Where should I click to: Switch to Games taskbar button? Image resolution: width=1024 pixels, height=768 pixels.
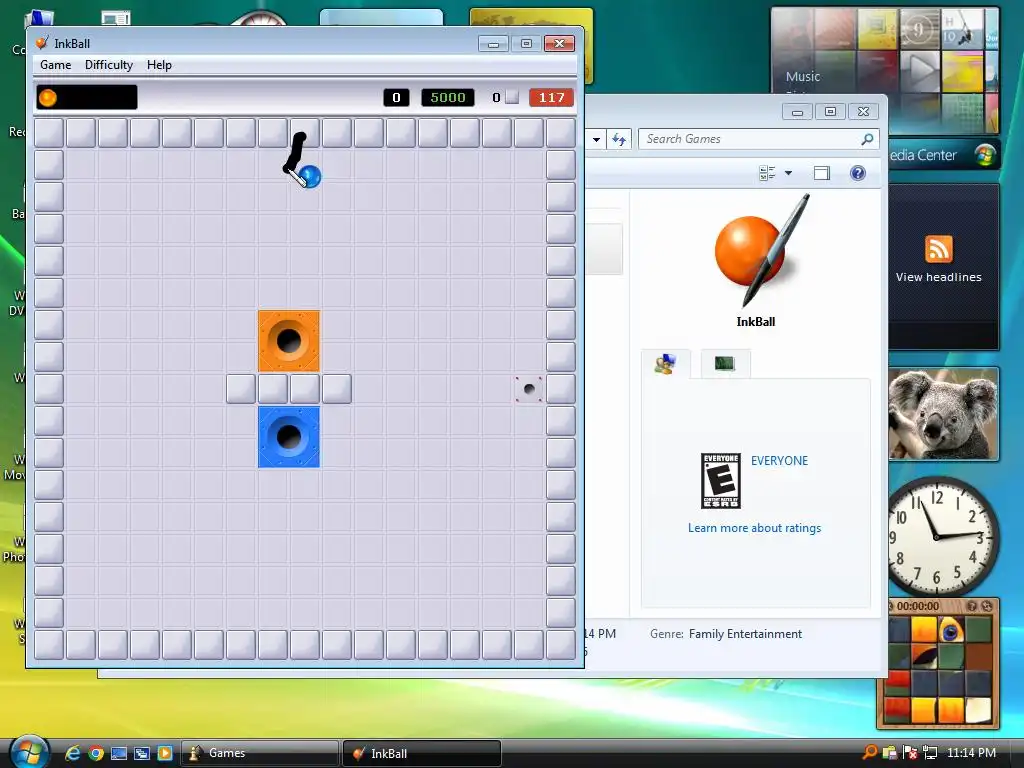[x=260, y=753]
